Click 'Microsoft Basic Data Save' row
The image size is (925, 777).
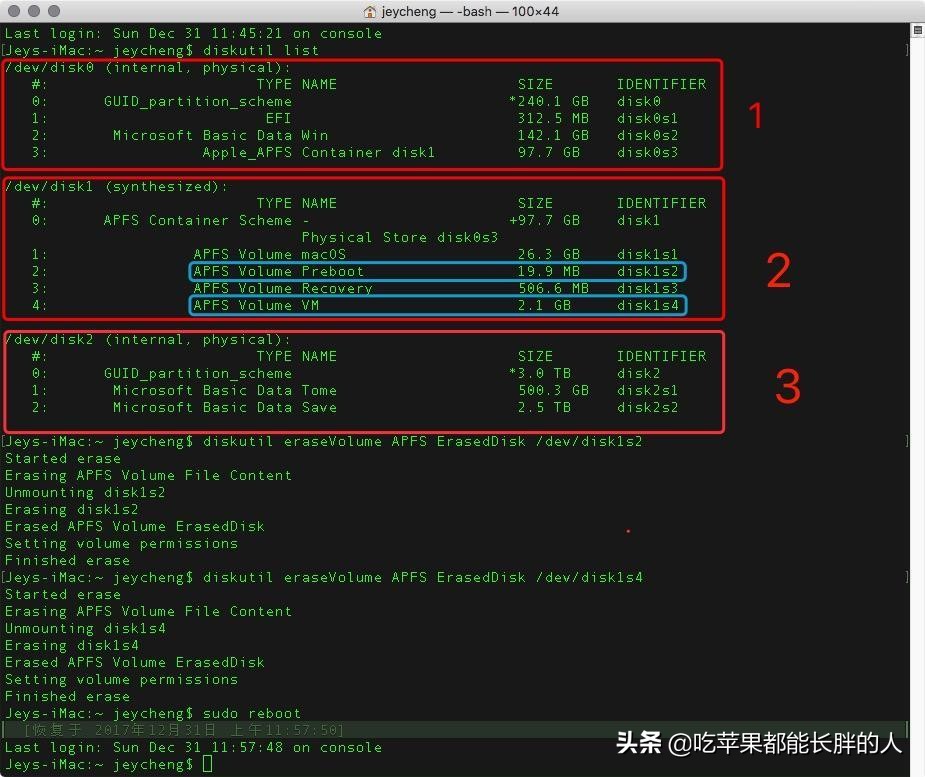coord(225,408)
